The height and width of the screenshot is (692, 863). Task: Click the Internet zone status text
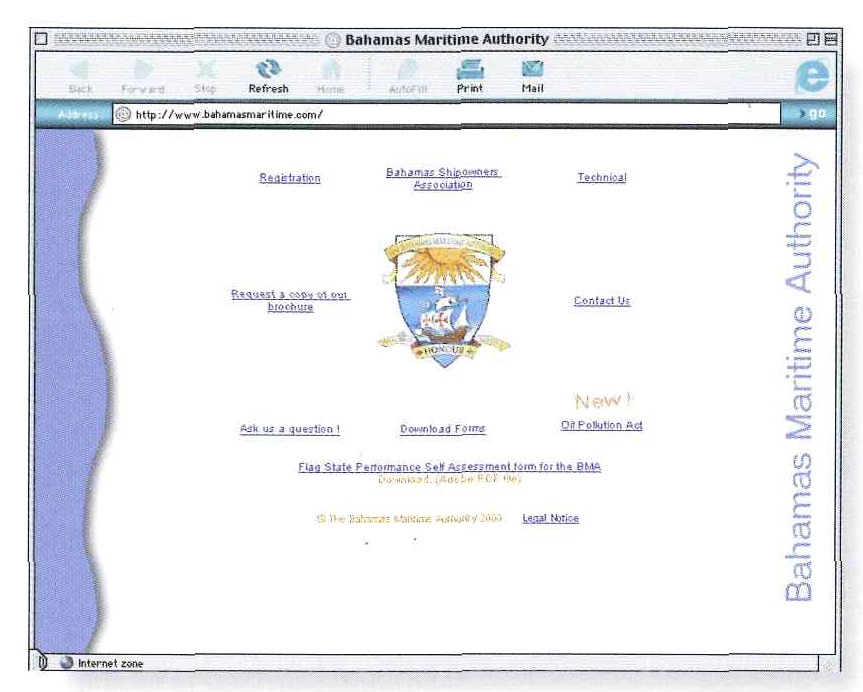point(111,663)
